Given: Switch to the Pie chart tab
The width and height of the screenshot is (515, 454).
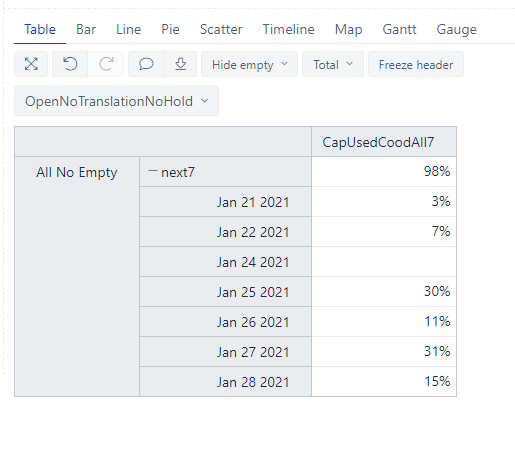Looking at the screenshot, I should pyautogui.click(x=170, y=29).
